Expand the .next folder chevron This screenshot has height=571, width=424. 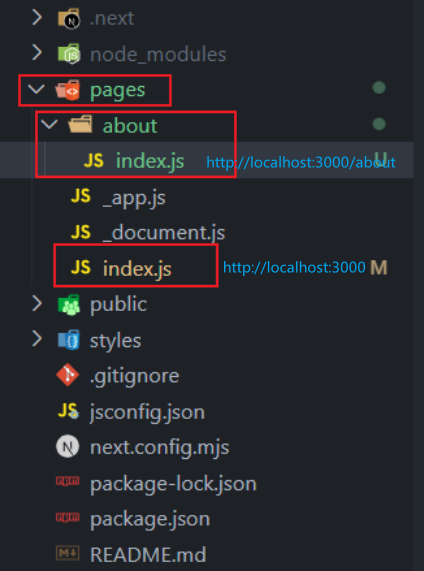(37, 17)
